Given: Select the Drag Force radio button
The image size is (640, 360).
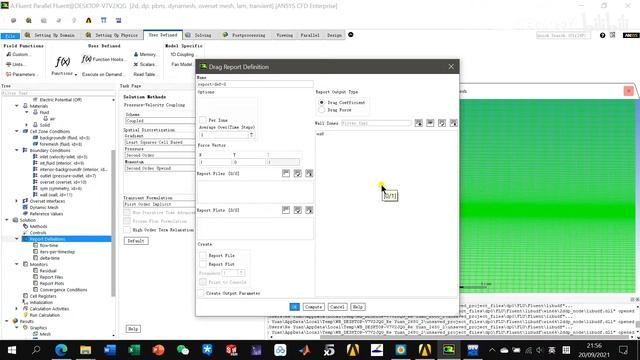Looking at the screenshot, I should [x=322, y=110].
